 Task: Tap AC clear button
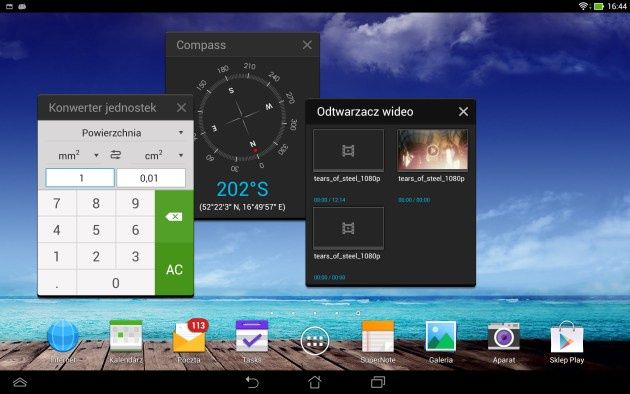(174, 269)
